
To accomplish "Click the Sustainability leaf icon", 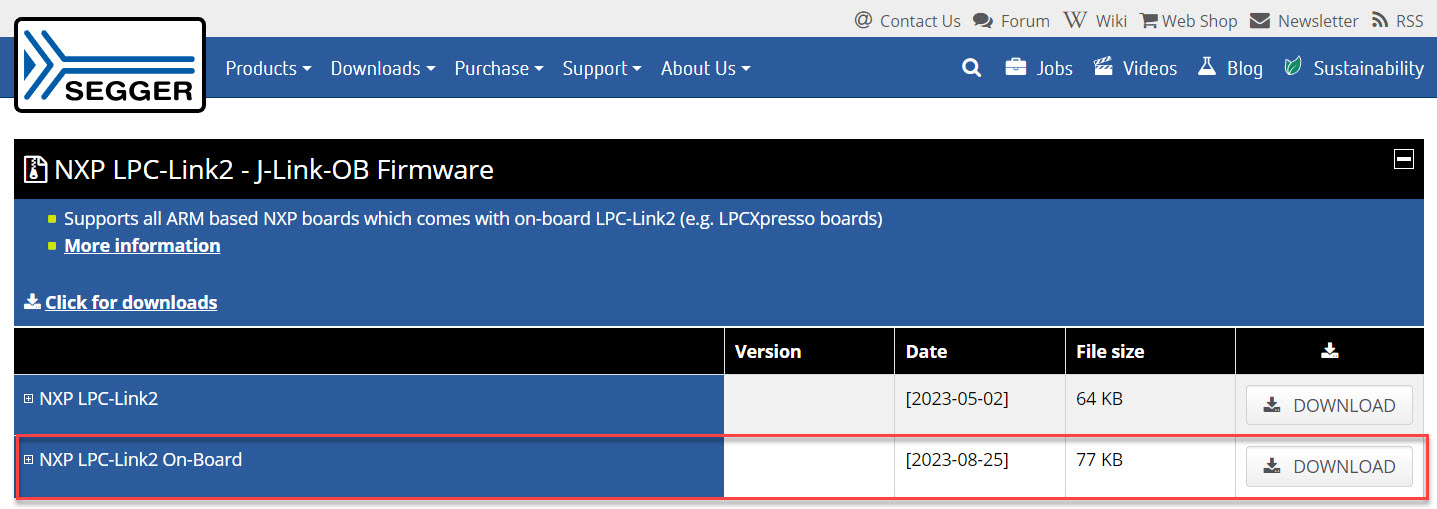I will point(1293,68).
